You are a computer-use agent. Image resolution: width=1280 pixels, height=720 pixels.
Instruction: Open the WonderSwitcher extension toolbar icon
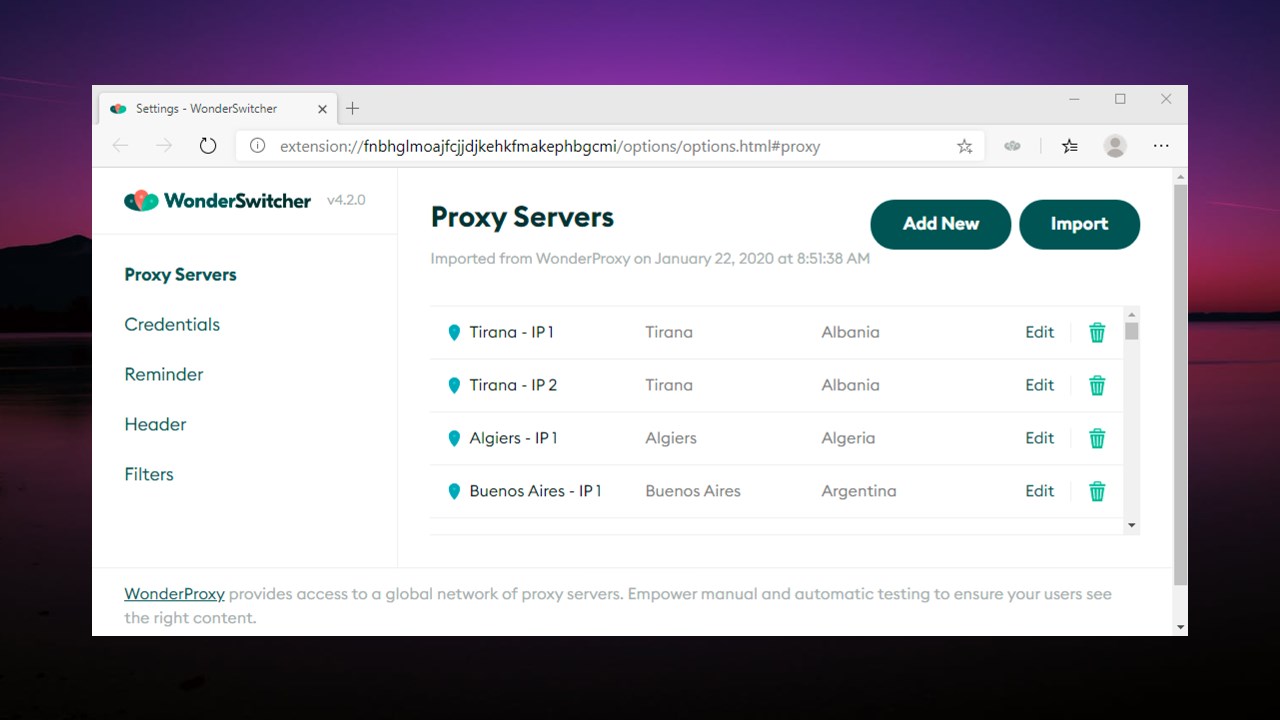pyautogui.click(x=1012, y=146)
